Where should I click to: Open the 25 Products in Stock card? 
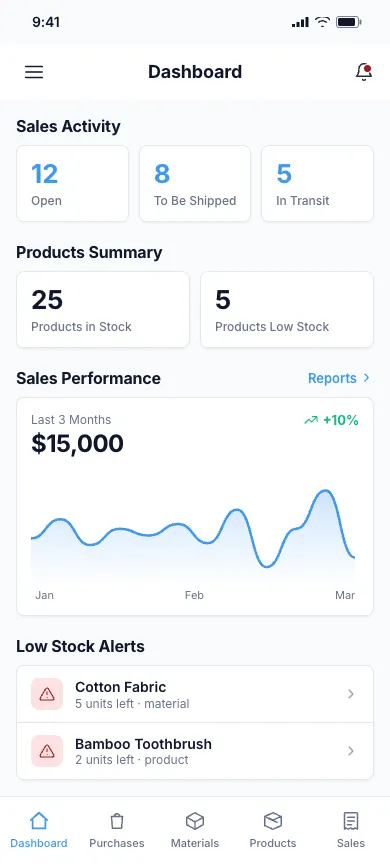click(x=103, y=309)
